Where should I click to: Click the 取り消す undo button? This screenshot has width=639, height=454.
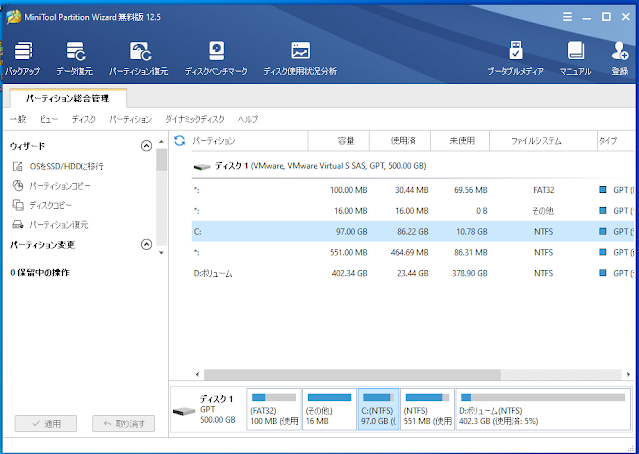[123, 423]
